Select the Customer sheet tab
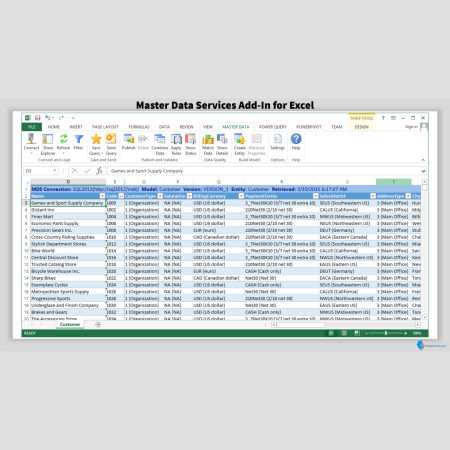This screenshot has width=450, height=450. coord(70,324)
